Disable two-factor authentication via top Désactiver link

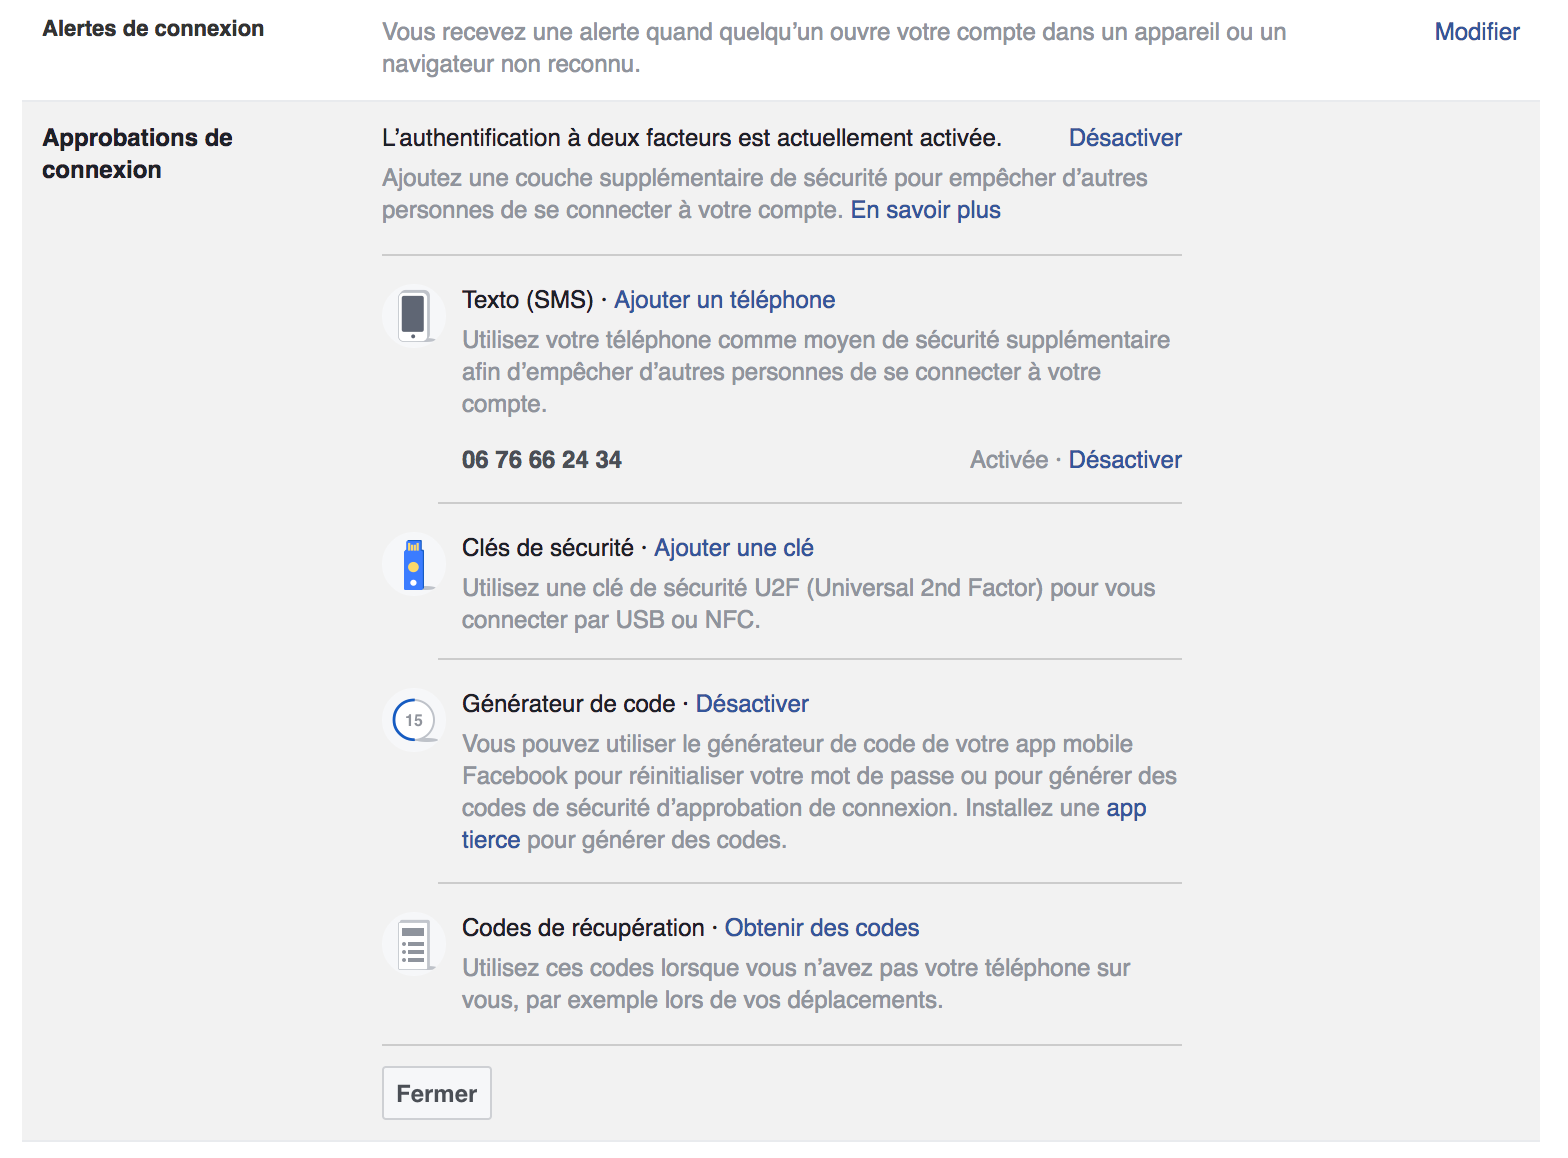click(x=1125, y=138)
